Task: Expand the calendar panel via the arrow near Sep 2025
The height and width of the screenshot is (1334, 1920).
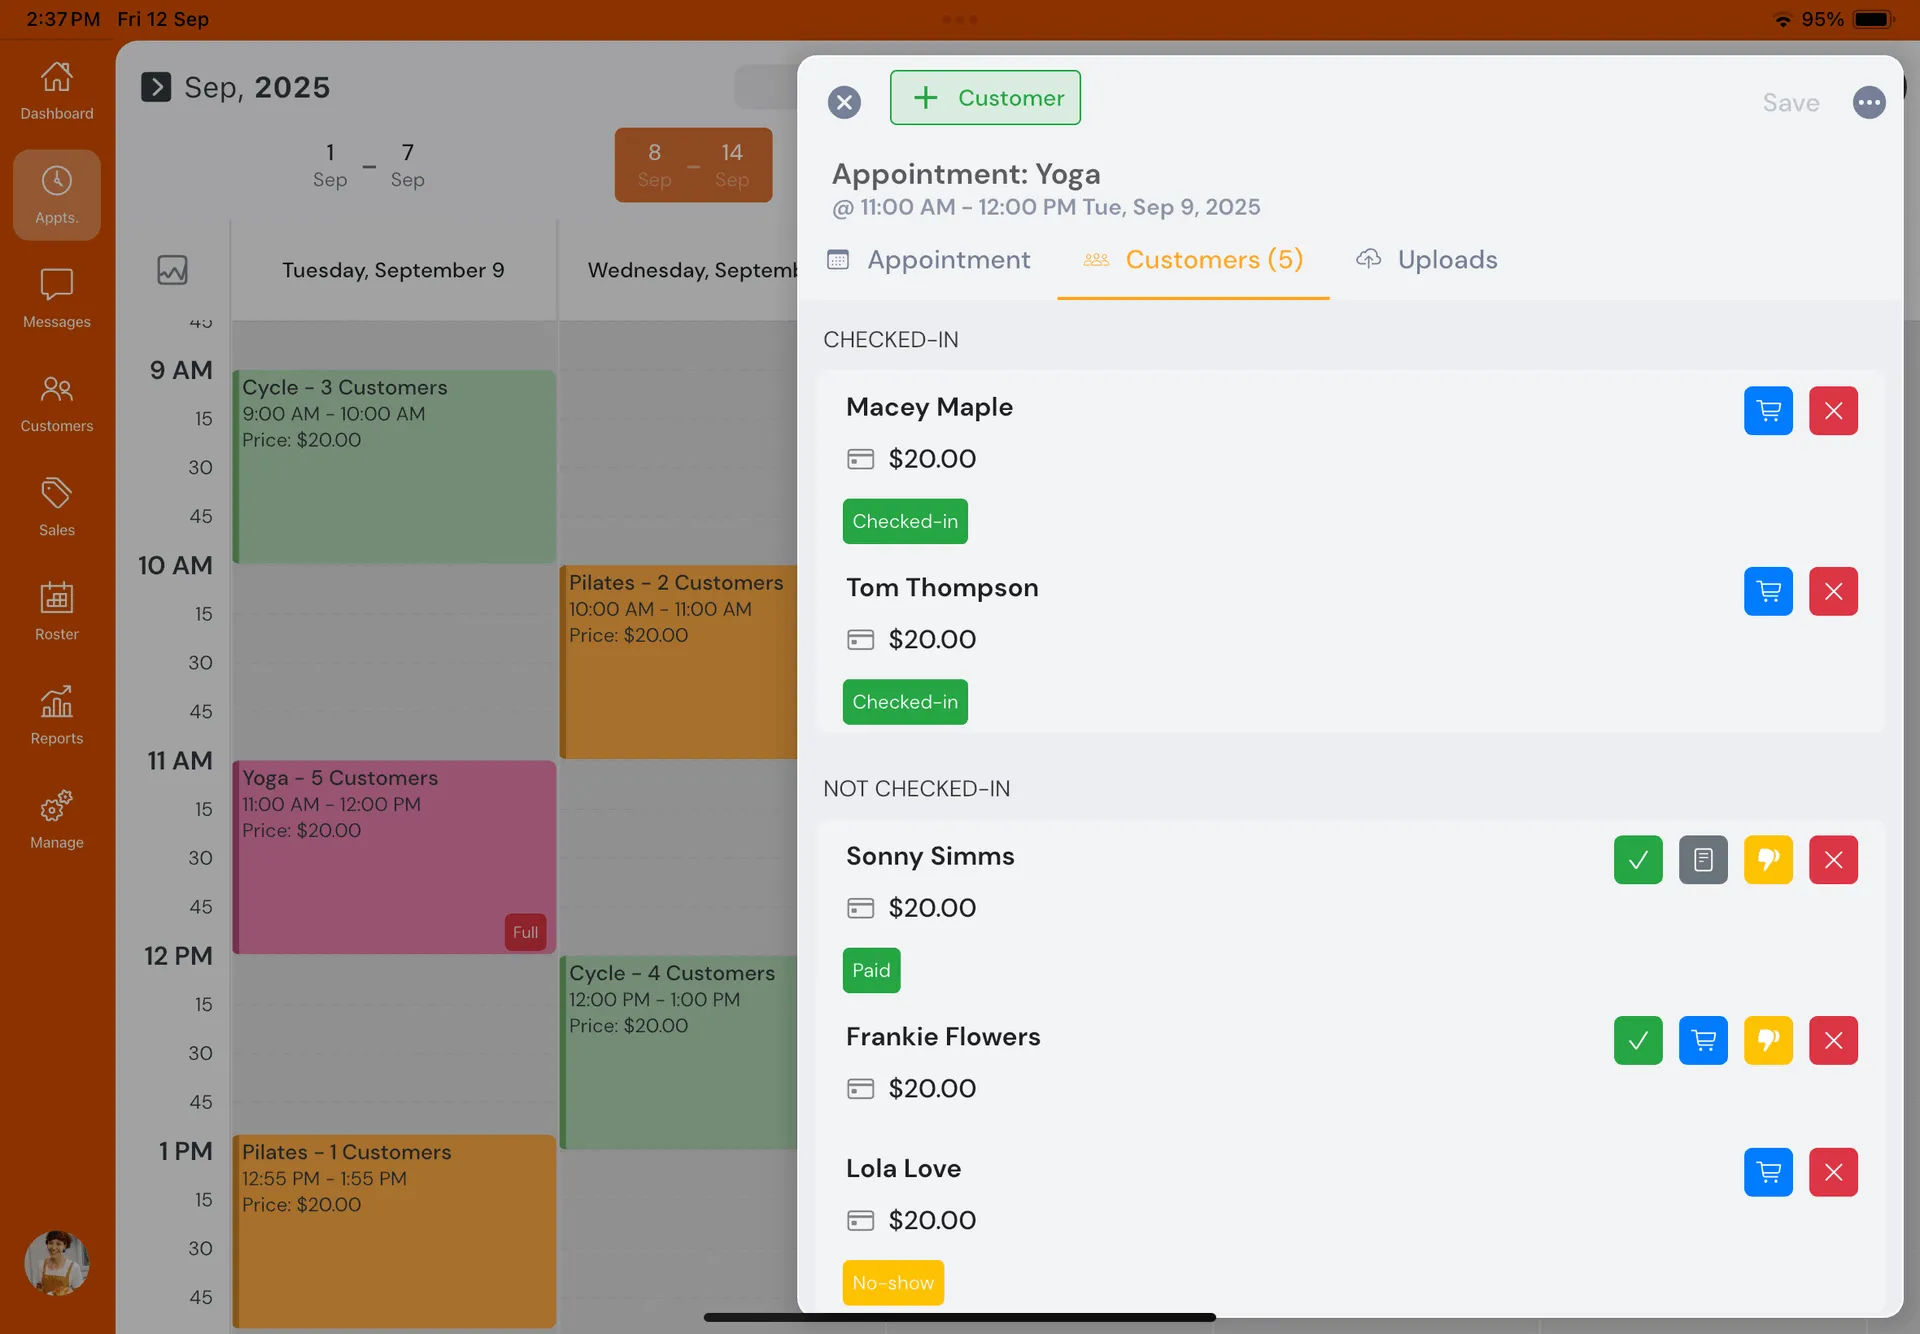Action: click(156, 87)
